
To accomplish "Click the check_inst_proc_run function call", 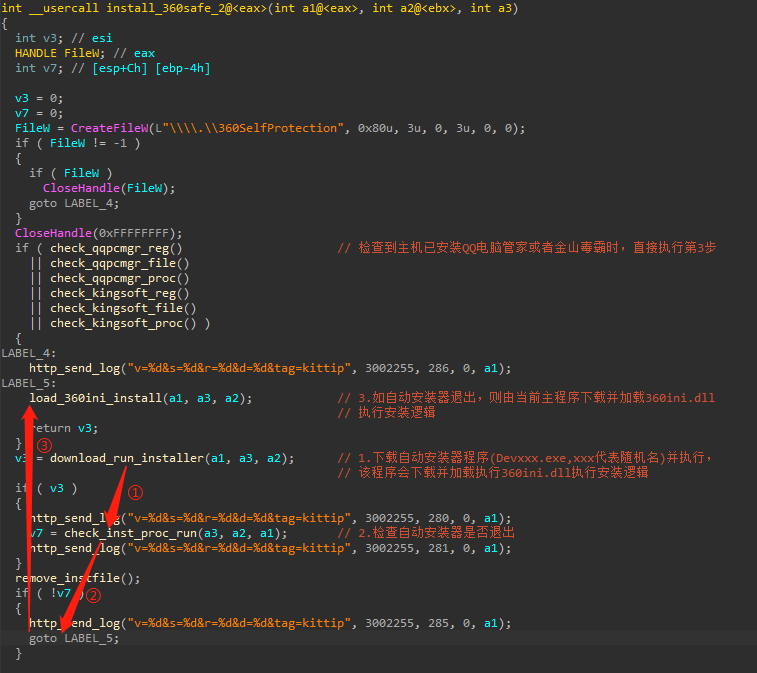I will (130, 533).
